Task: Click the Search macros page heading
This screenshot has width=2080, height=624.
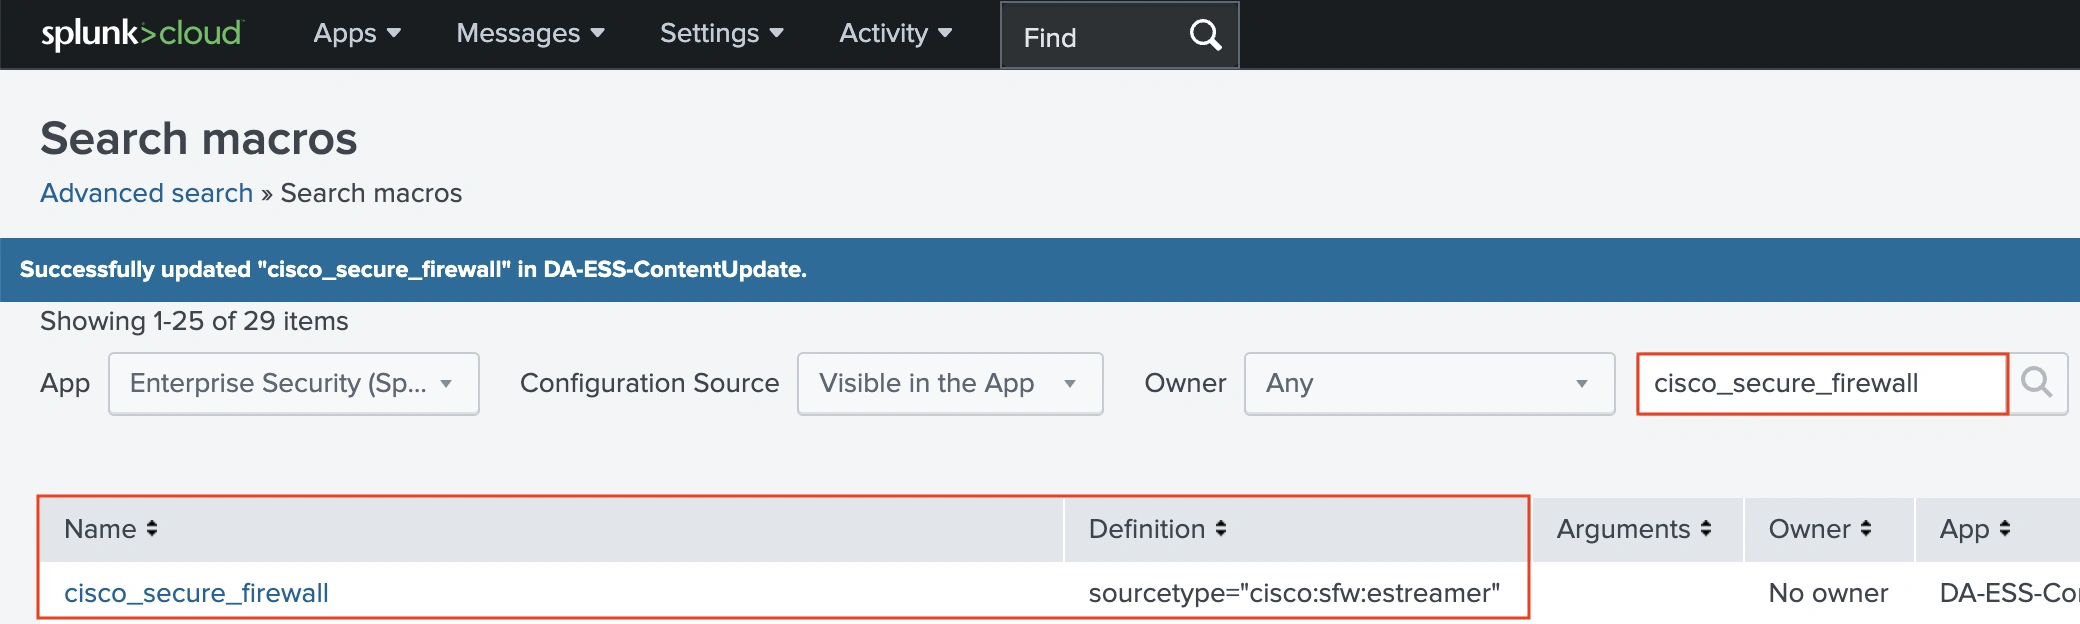Action: (198, 138)
